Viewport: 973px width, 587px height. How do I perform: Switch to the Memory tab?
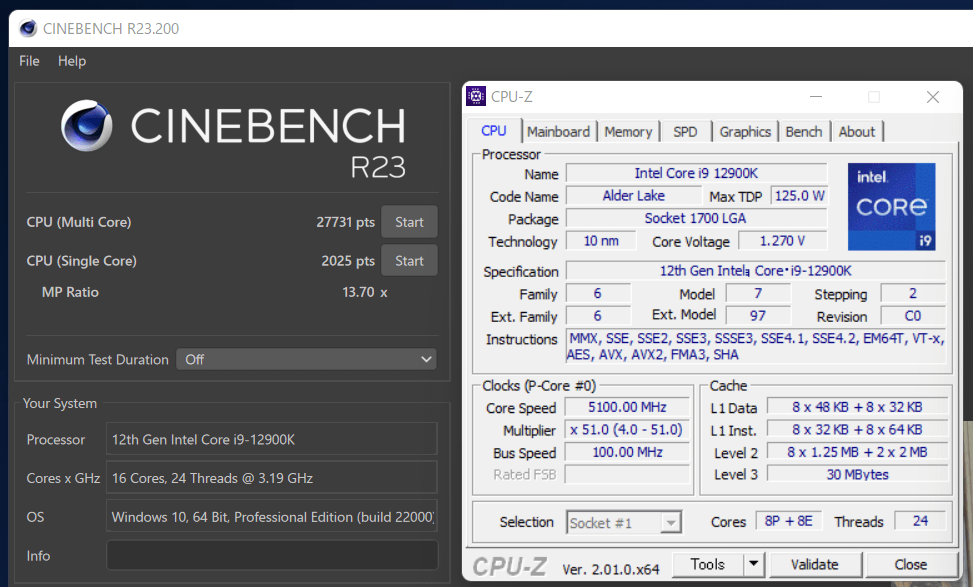point(628,132)
